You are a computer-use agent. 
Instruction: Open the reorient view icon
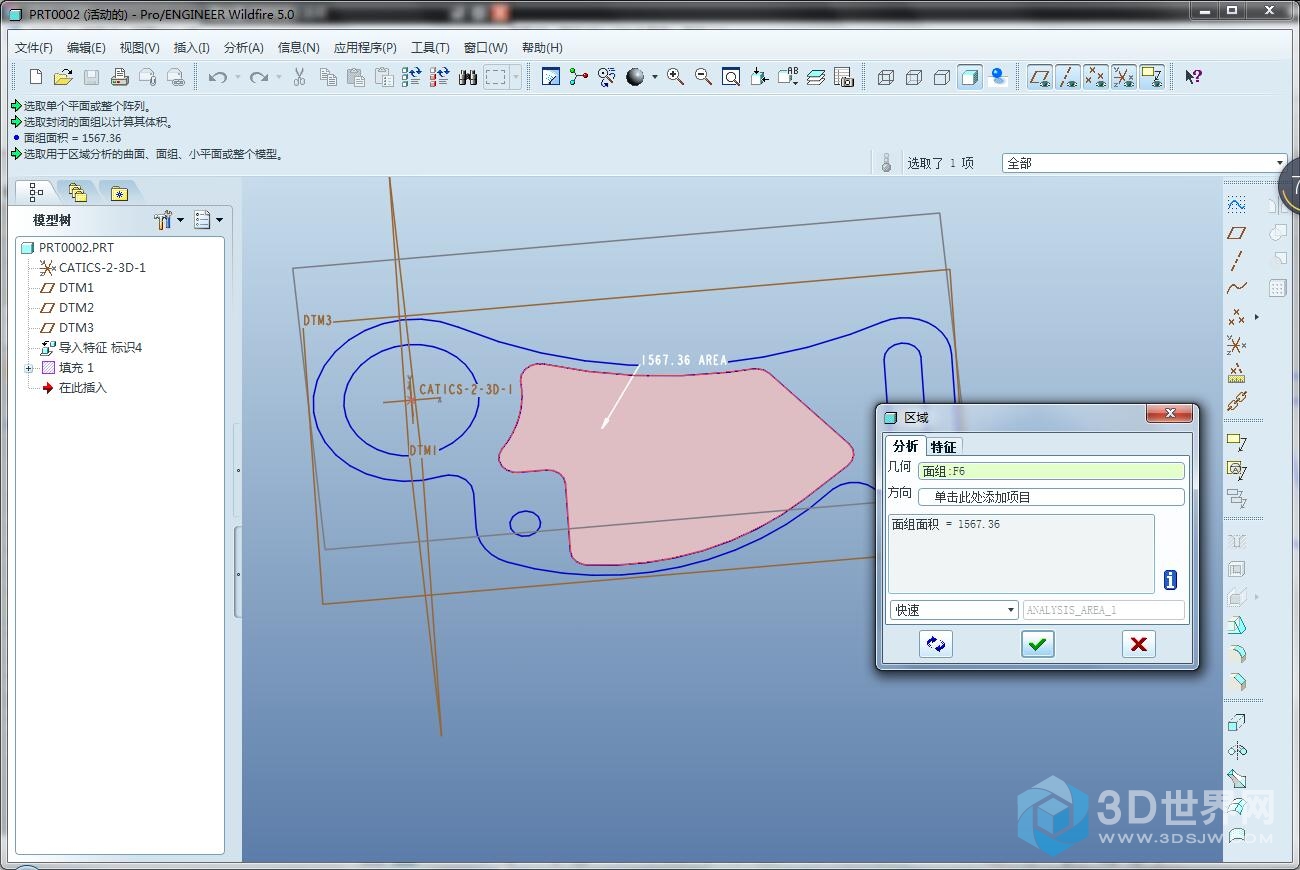(x=759, y=77)
